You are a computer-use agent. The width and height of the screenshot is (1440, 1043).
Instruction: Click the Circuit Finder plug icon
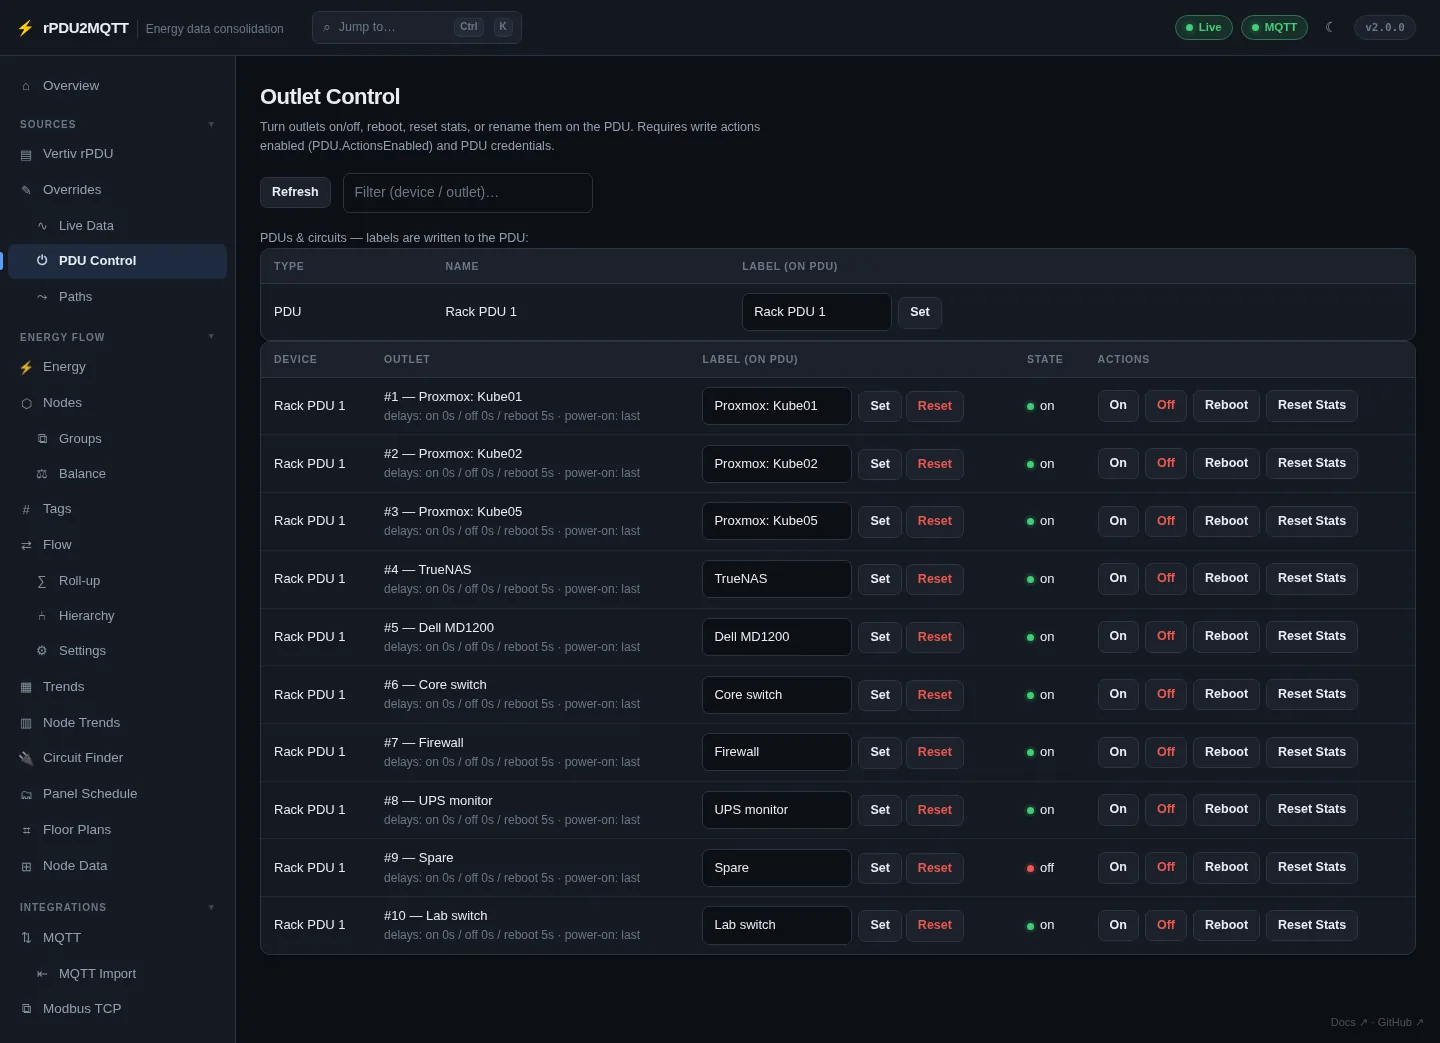click(x=26, y=758)
